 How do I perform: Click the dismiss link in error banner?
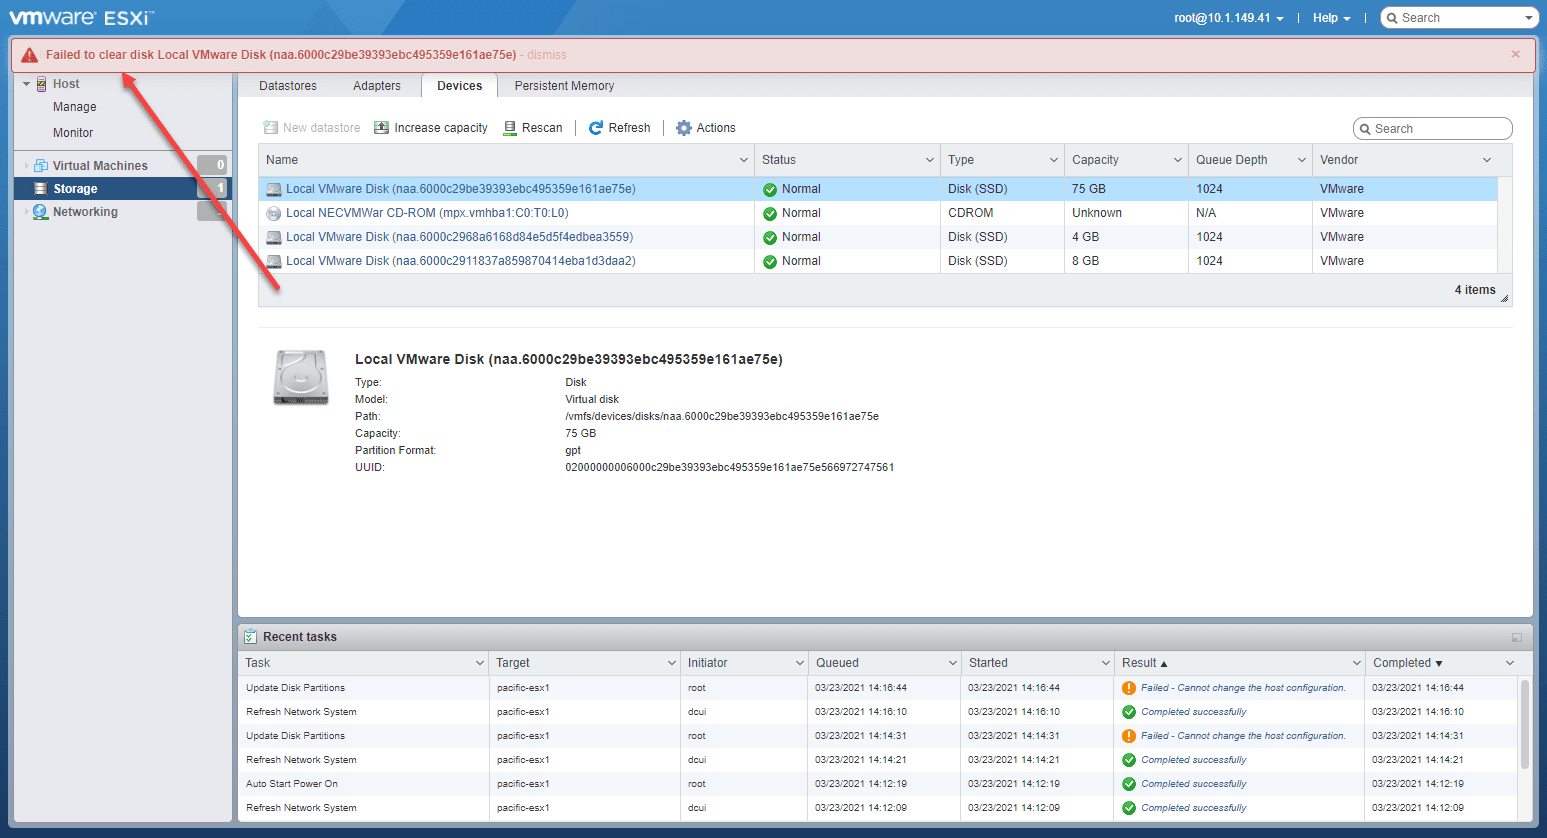[547, 55]
